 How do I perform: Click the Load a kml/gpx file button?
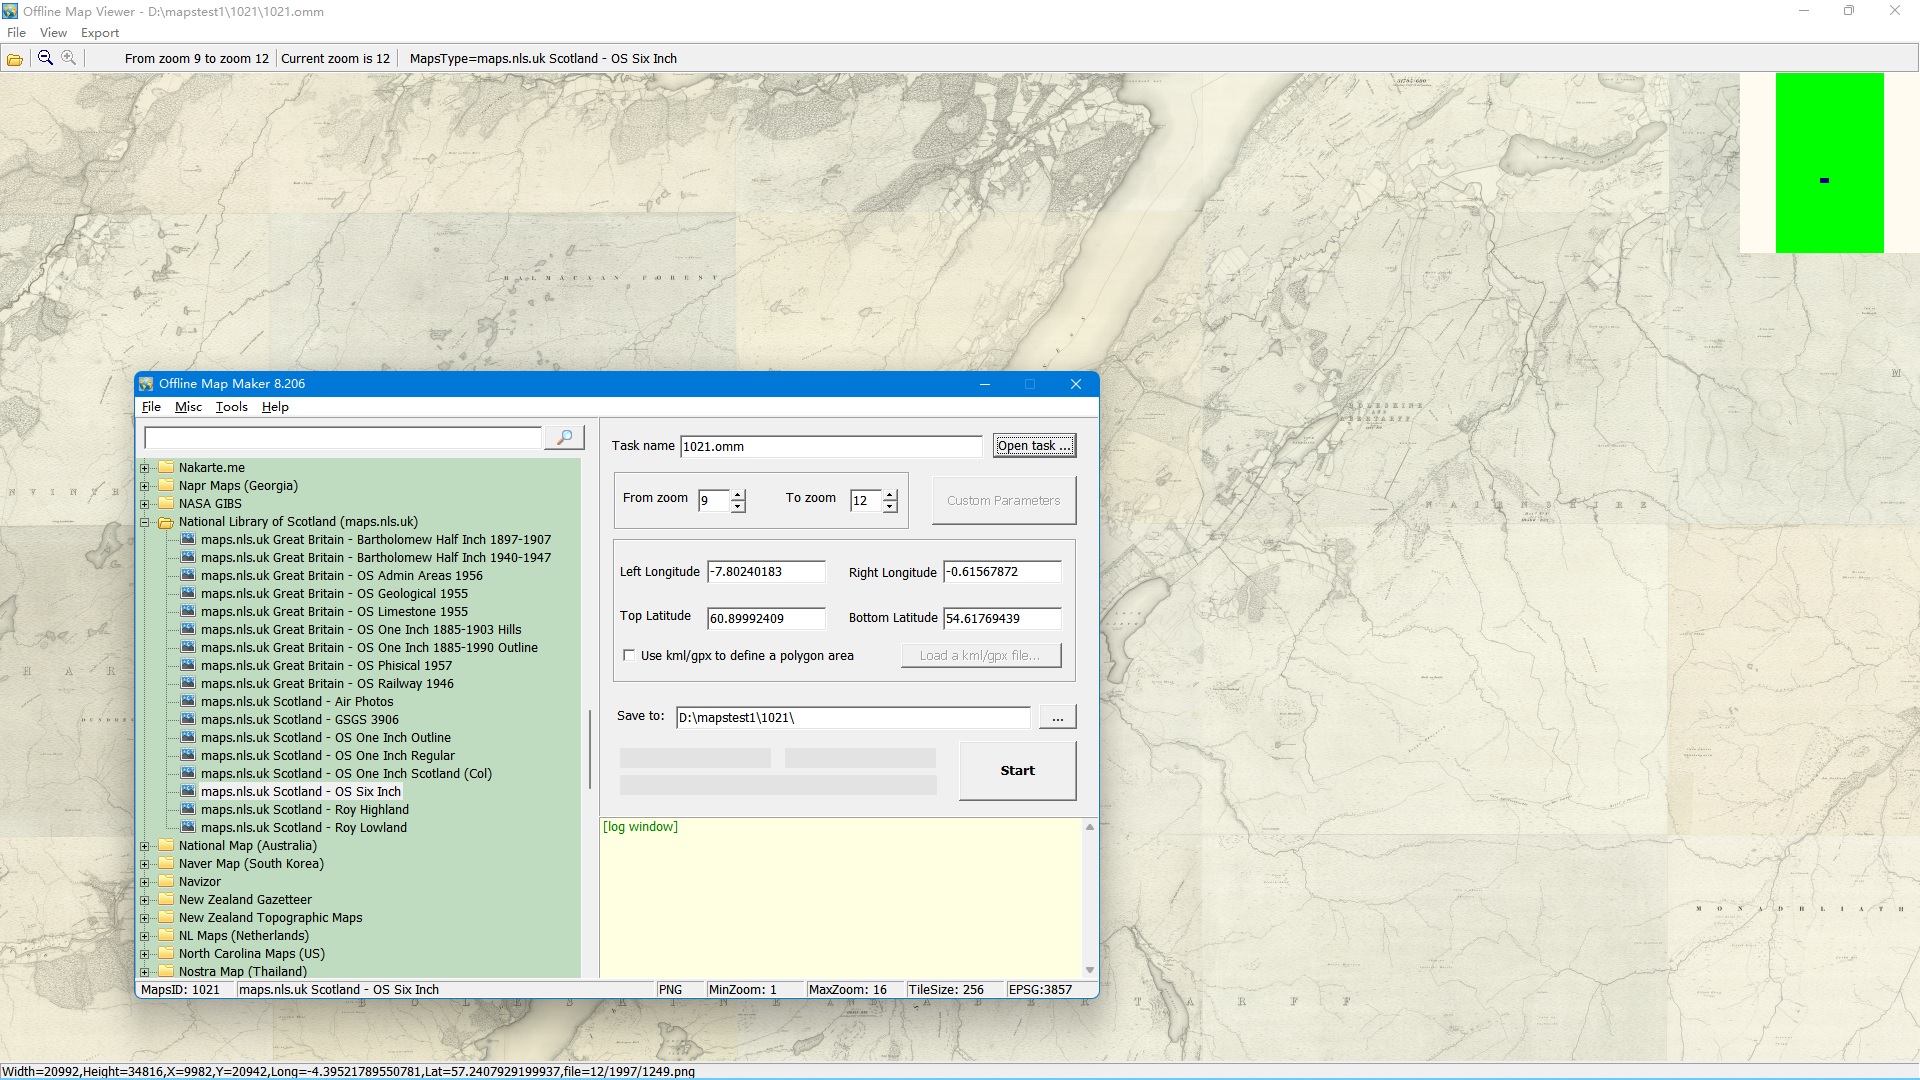pos(980,656)
